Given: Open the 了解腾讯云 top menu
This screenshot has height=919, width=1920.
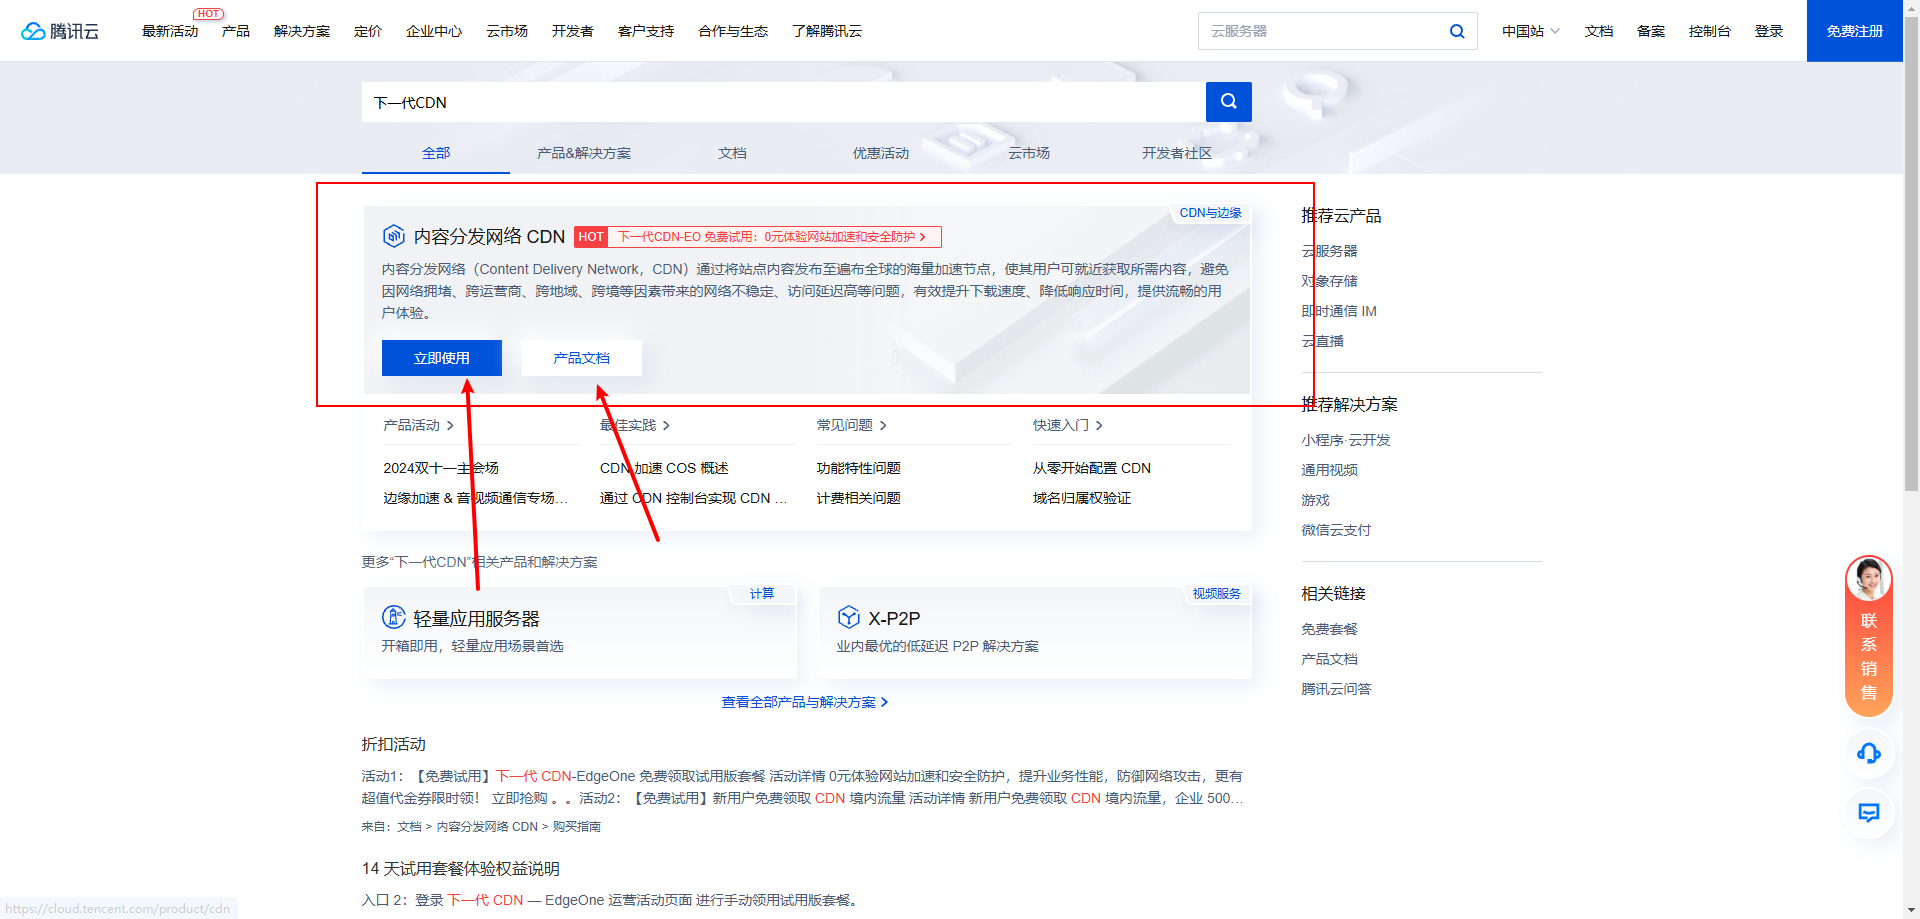Looking at the screenshot, I should (827, 31).
